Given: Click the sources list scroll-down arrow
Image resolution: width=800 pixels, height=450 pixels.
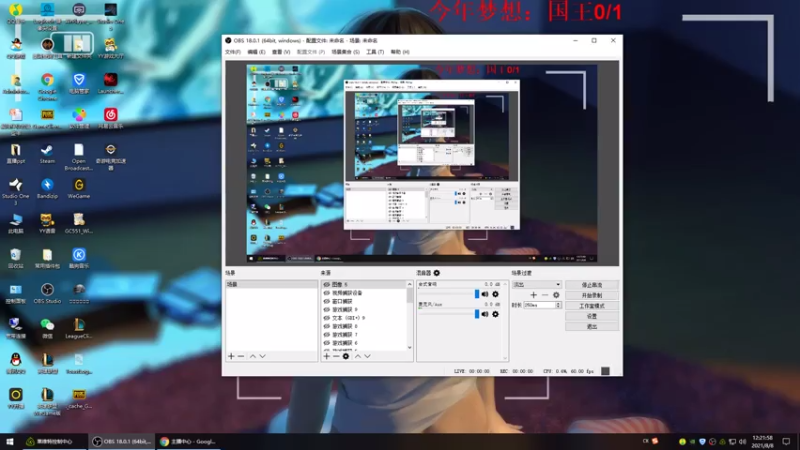Looking at the screenshot, I should (x=409, y=347).
